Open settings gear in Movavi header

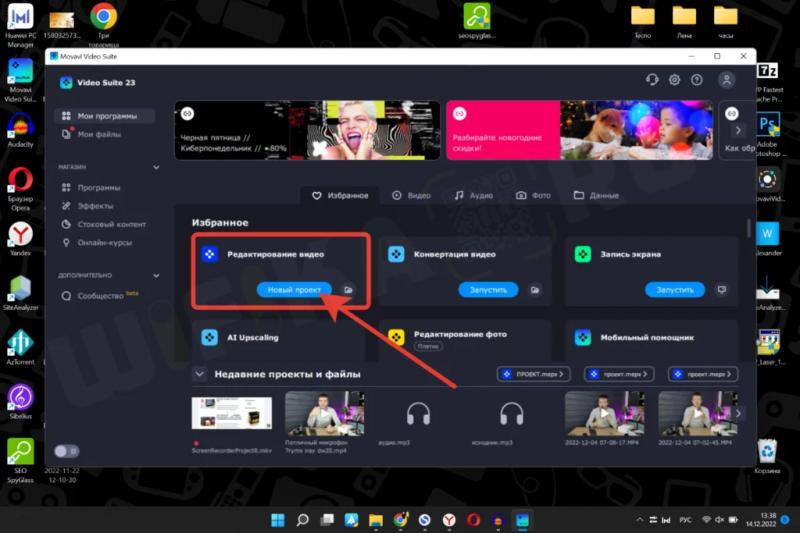coord(675,80)
